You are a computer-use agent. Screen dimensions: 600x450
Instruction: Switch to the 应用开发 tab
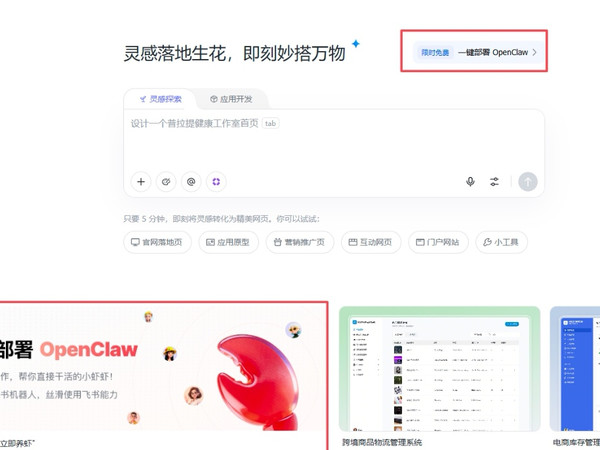coord(231,99)
